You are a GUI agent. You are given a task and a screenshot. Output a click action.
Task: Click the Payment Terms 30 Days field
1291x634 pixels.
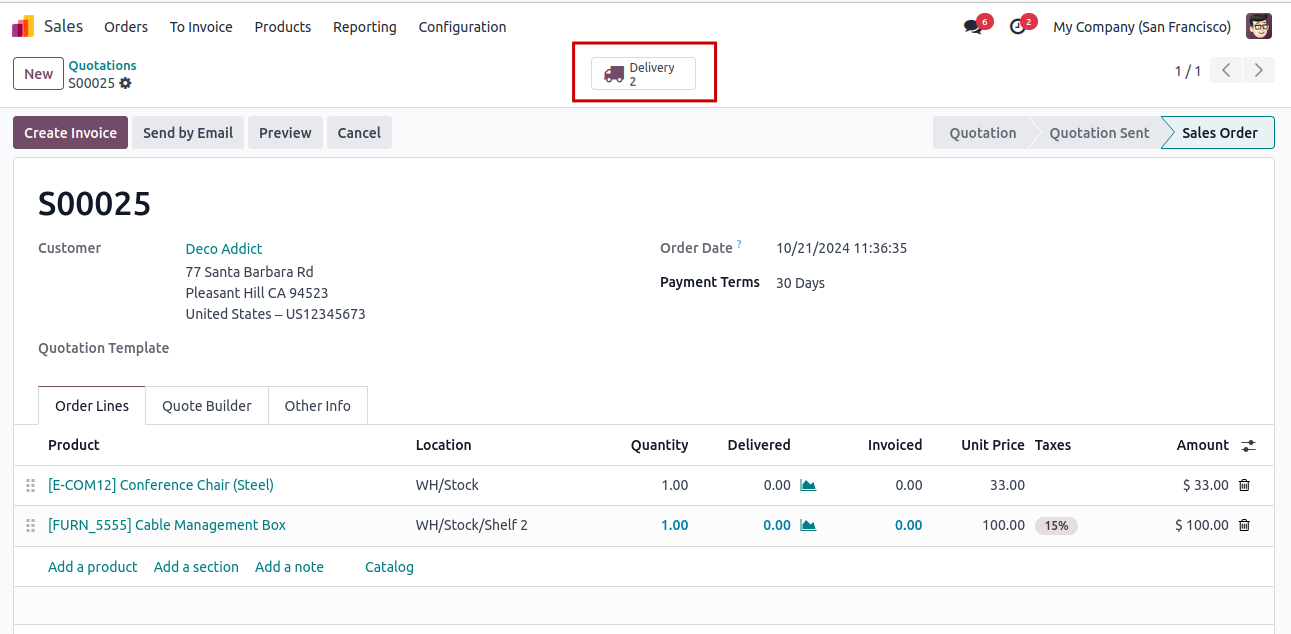pyautogui.click(x=800, y=283)
